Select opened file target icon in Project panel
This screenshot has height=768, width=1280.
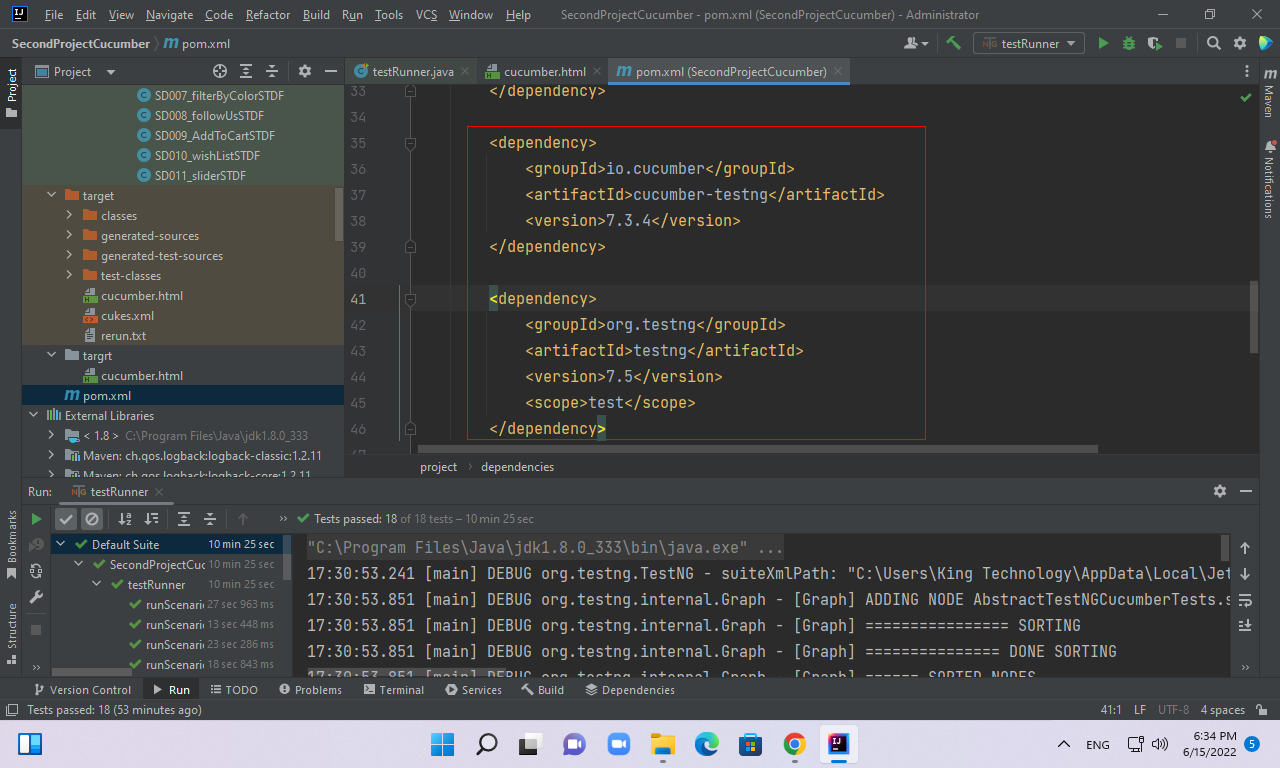tap(220, 71)
